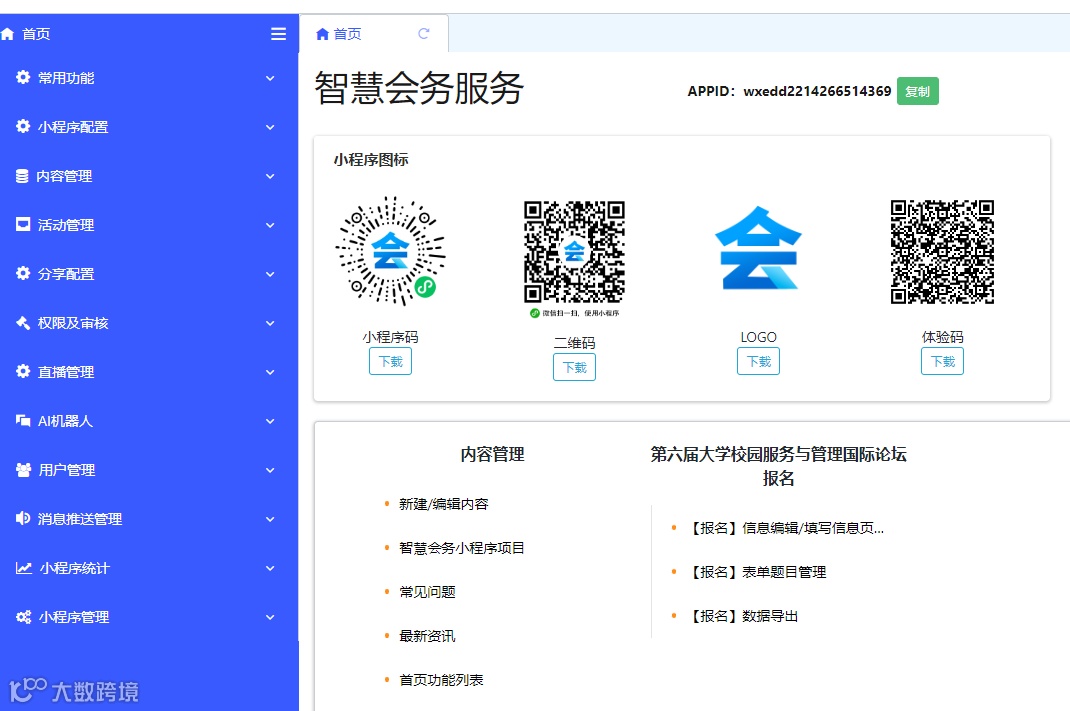Click the home icon in the 首页 tab
The height and width of the screenshot is (711, 1070).
323,34
